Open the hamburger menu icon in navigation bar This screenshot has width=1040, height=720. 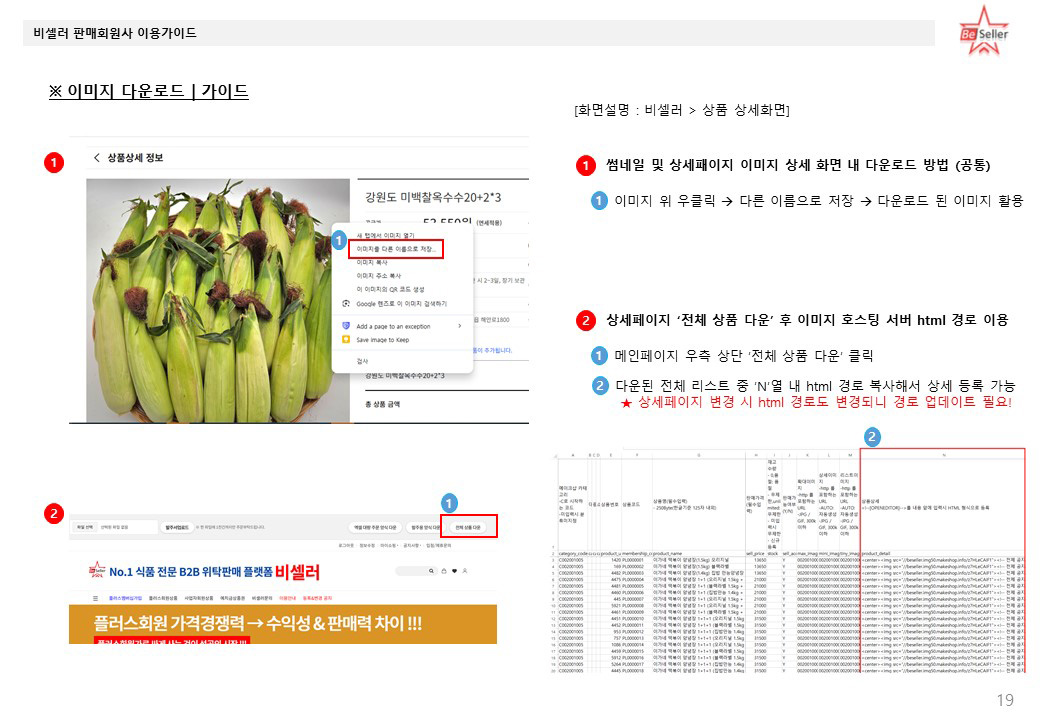tap(96, 598)
